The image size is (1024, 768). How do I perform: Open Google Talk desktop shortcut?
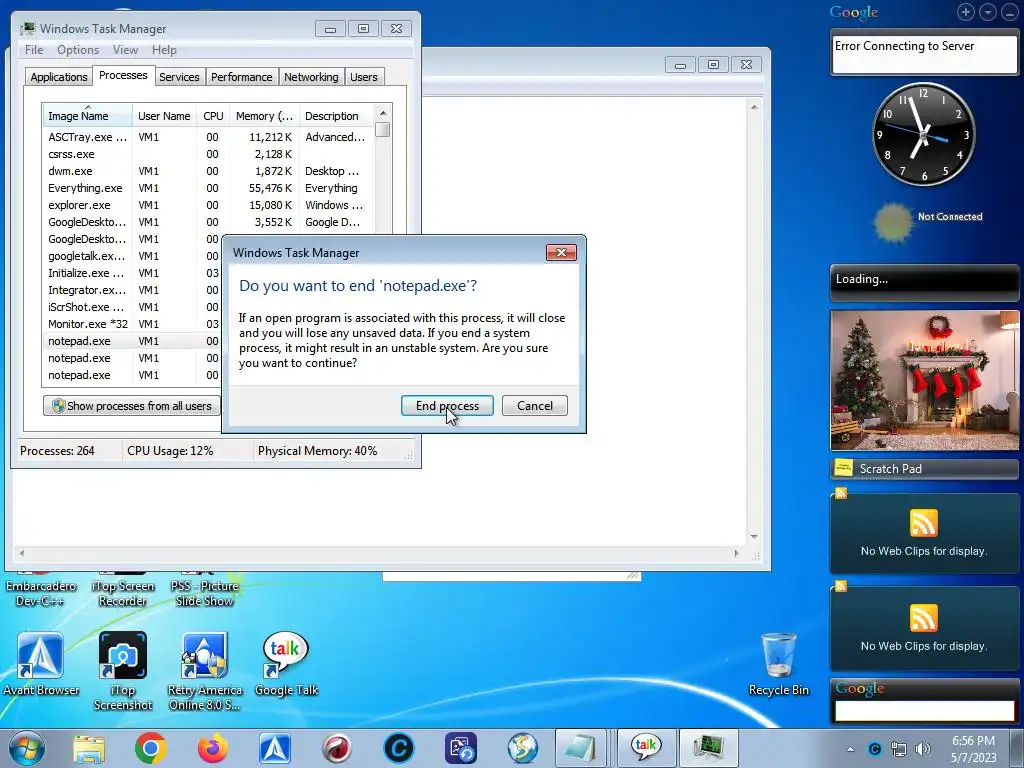286,664
